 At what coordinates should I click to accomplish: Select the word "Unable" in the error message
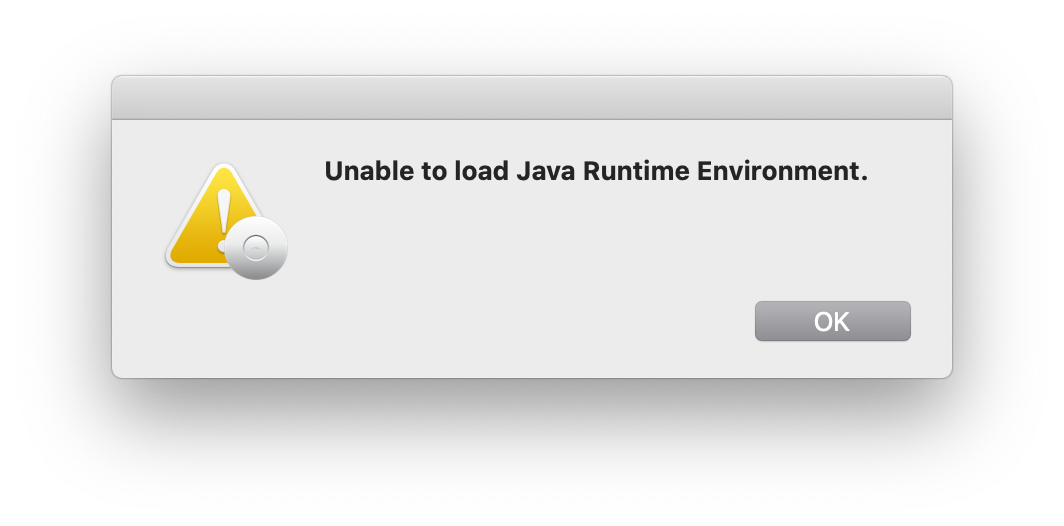coord(367,172)
